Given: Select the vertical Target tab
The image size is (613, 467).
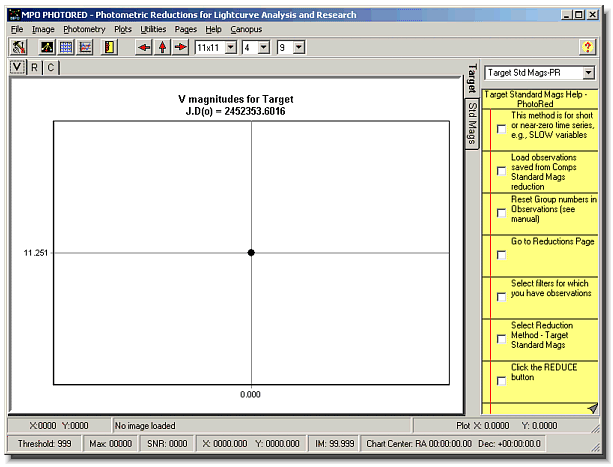Looking at the screenshot, I should tap(472, 79).
